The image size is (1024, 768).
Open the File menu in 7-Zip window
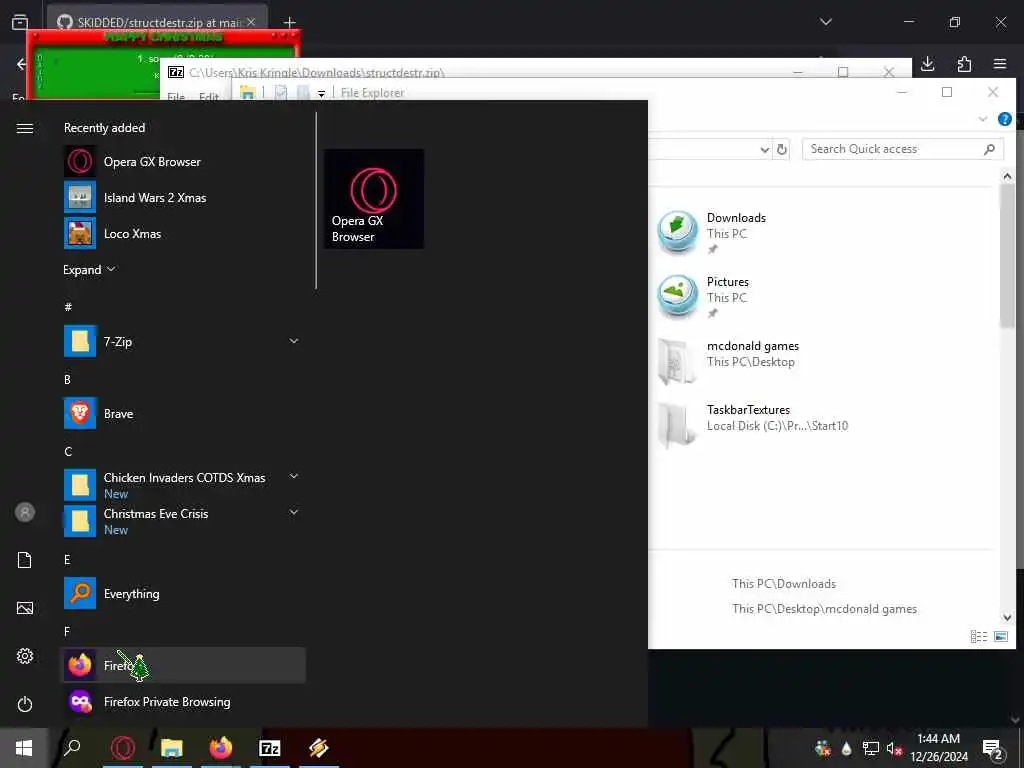coord(176,96)
